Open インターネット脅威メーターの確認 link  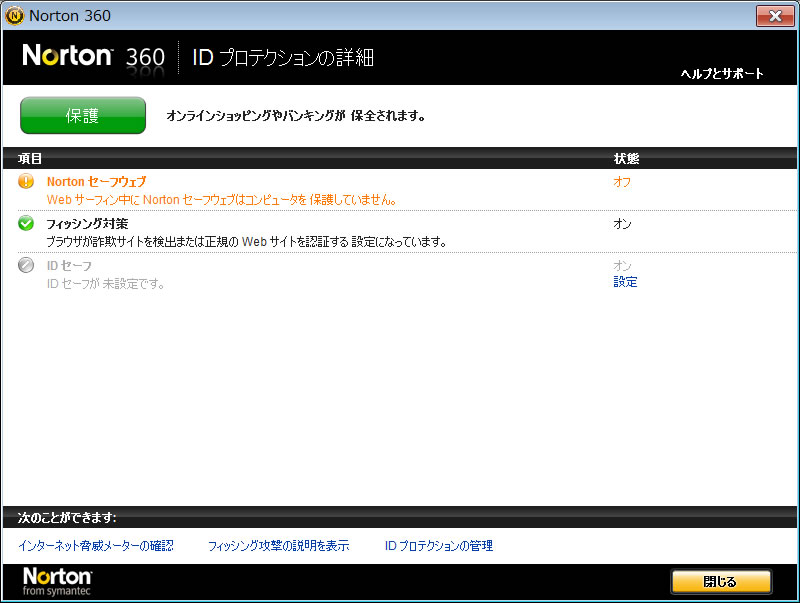pyautogui.click(x=96, y=546)
